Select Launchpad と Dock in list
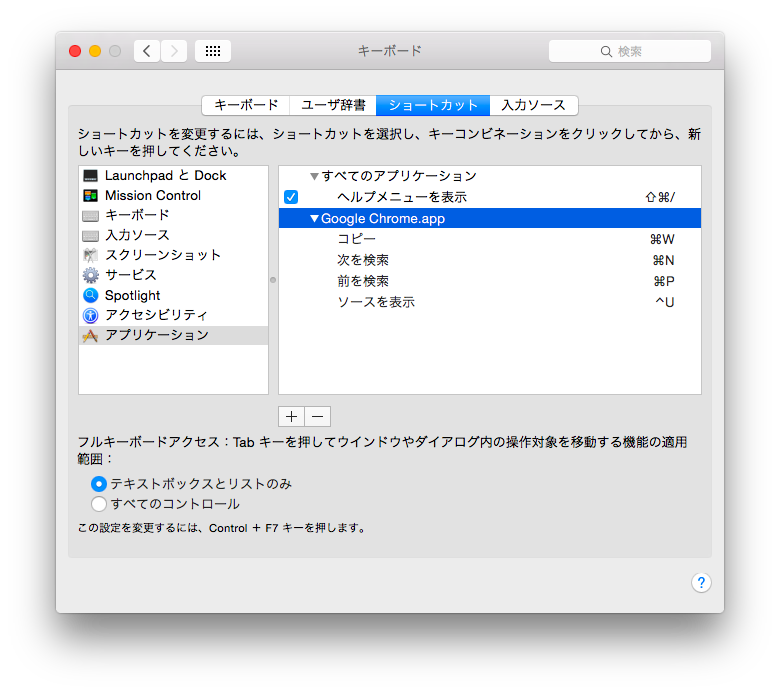 [x=174, y=176]
